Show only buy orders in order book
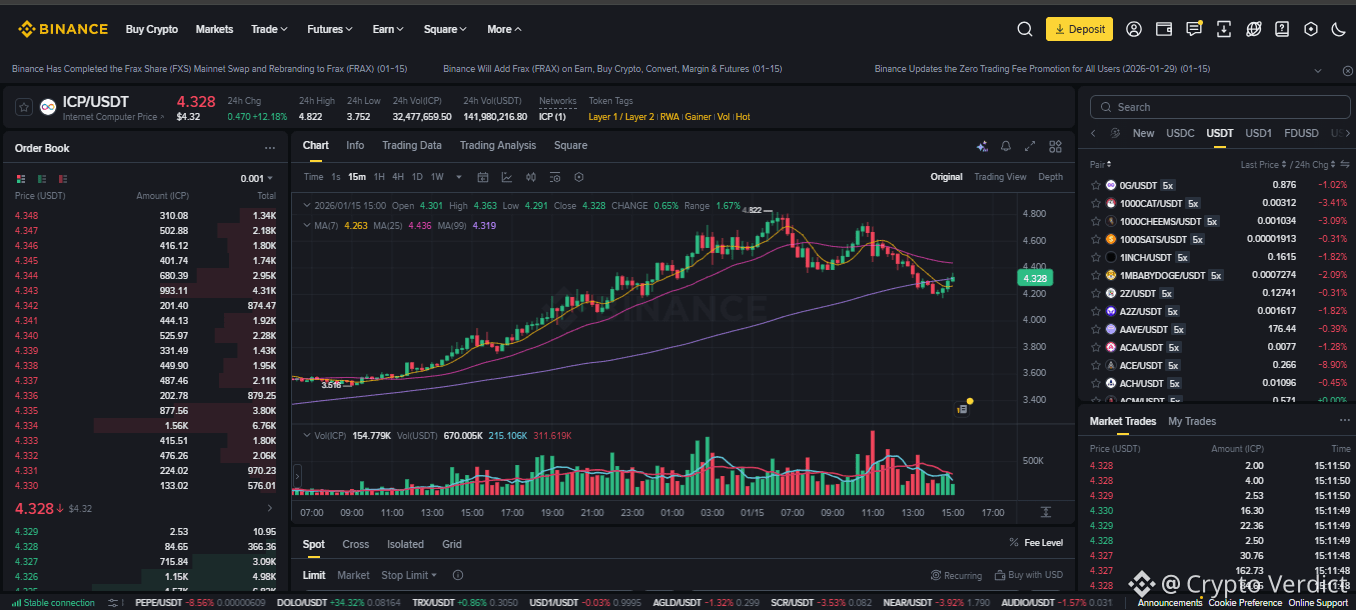The image size is (1356, 610). (42, 178)
